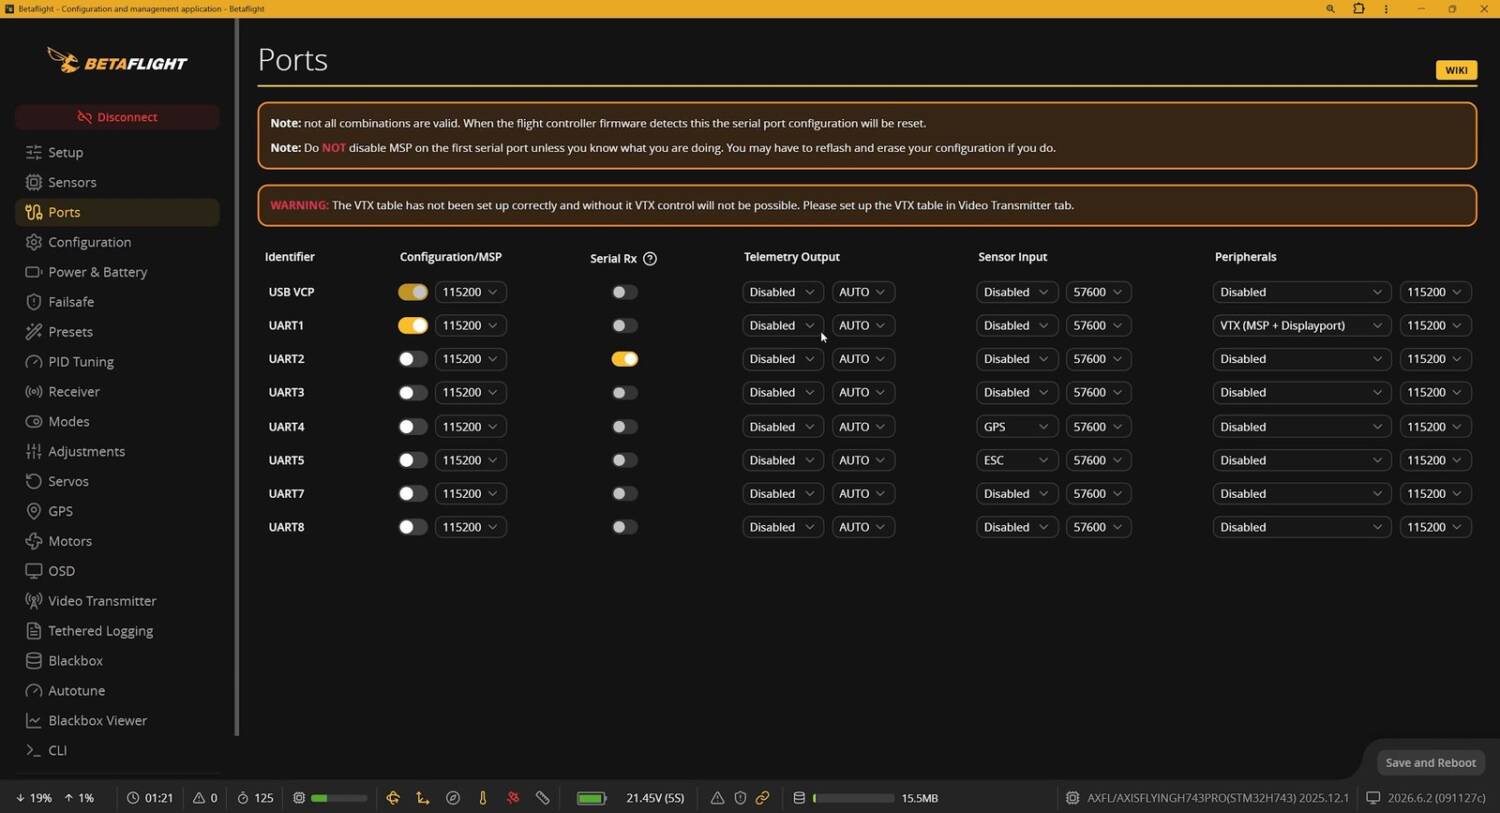Open UART7 telemetry AUTO baud dropdown
This screenshot has height=813, width=1500.
coord(862,494)
